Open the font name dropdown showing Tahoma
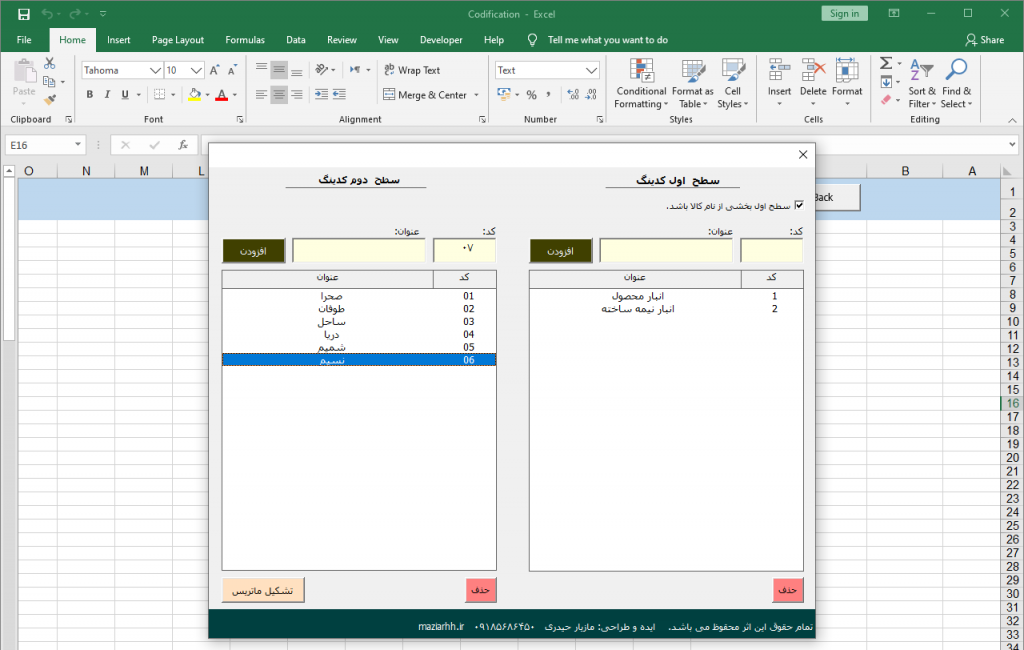This screenshot has height=650, width=1024. [x=155, y=71]
